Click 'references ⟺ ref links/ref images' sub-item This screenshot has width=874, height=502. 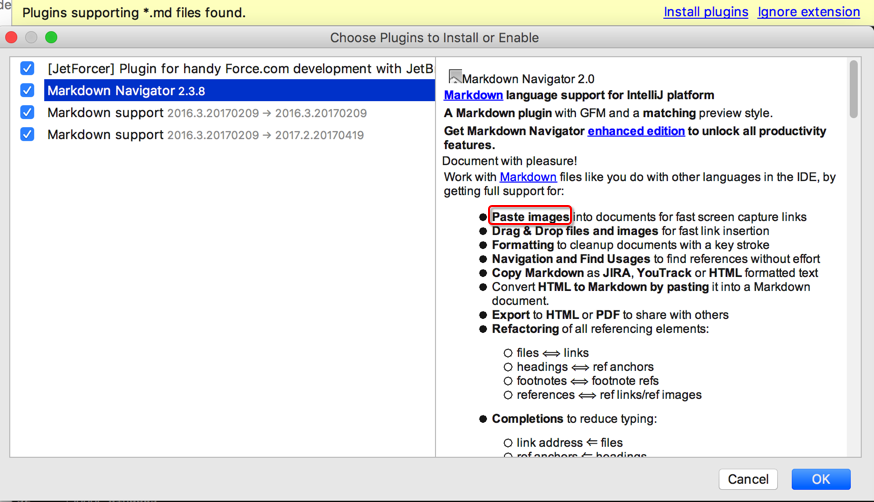click(609, 394)
